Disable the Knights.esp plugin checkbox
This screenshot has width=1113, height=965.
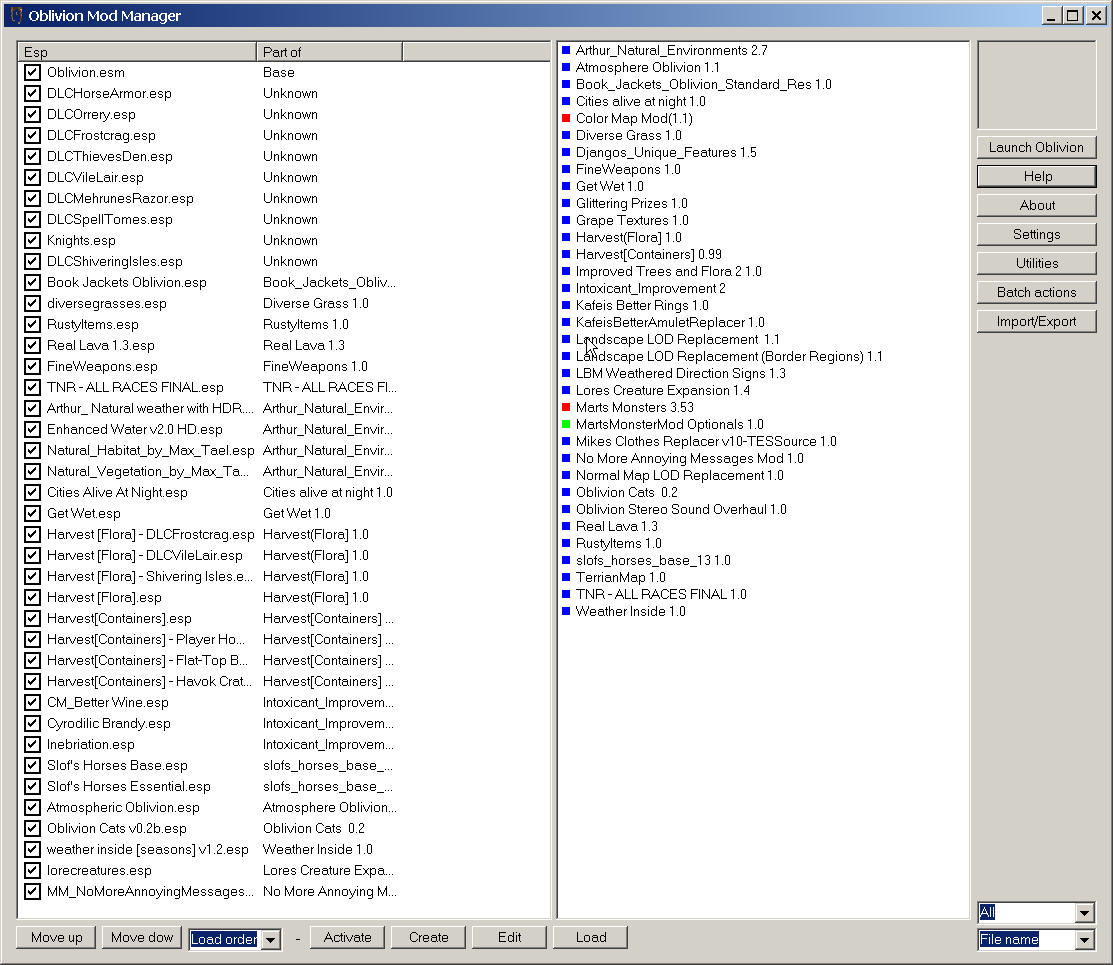(x=32, y=240)
